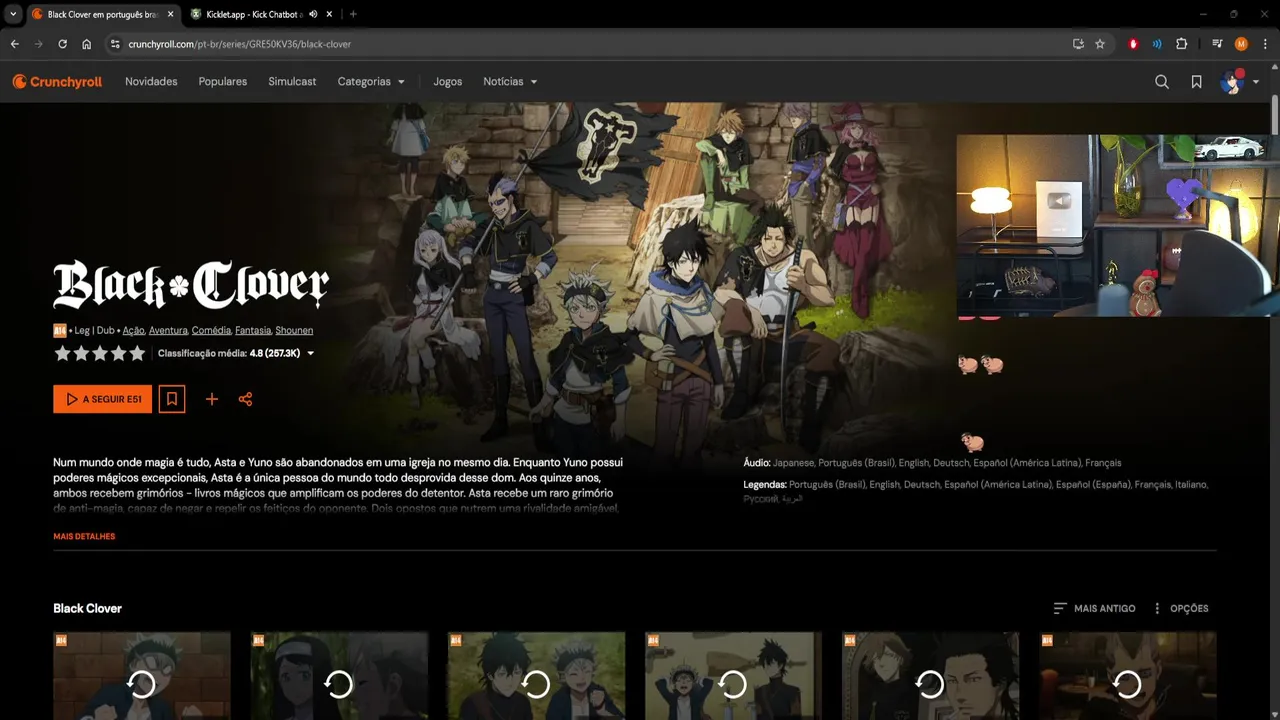Click the plus icon to add to Crunchylist

212,399
